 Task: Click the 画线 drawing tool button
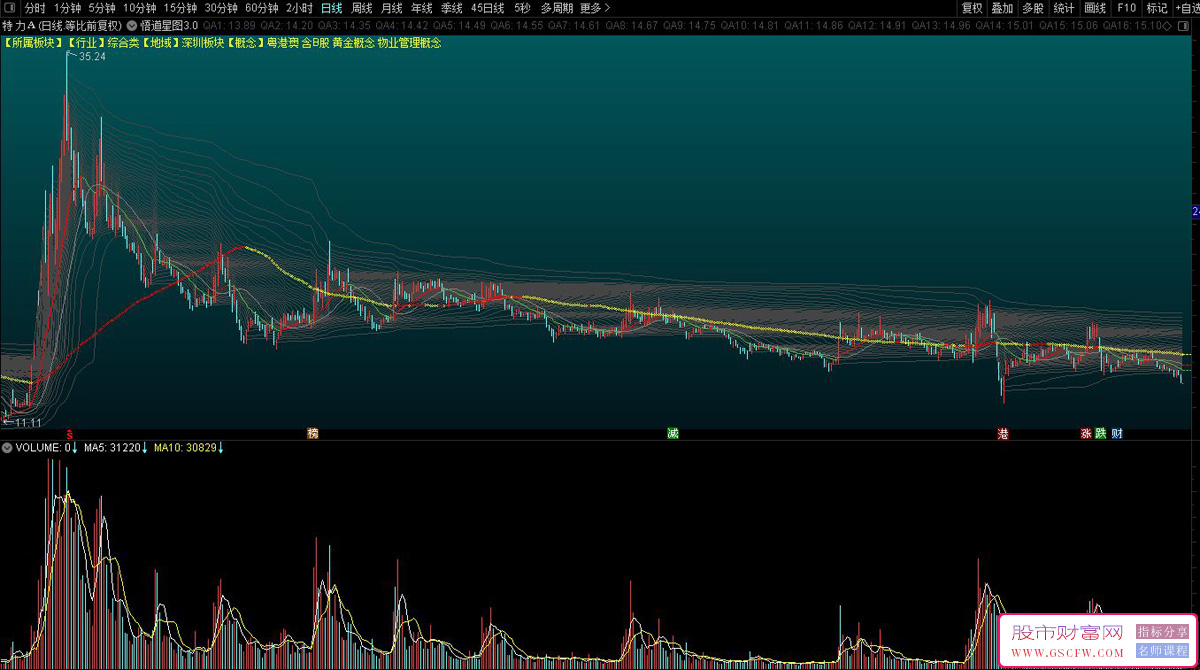click(x=1095, y=8)
